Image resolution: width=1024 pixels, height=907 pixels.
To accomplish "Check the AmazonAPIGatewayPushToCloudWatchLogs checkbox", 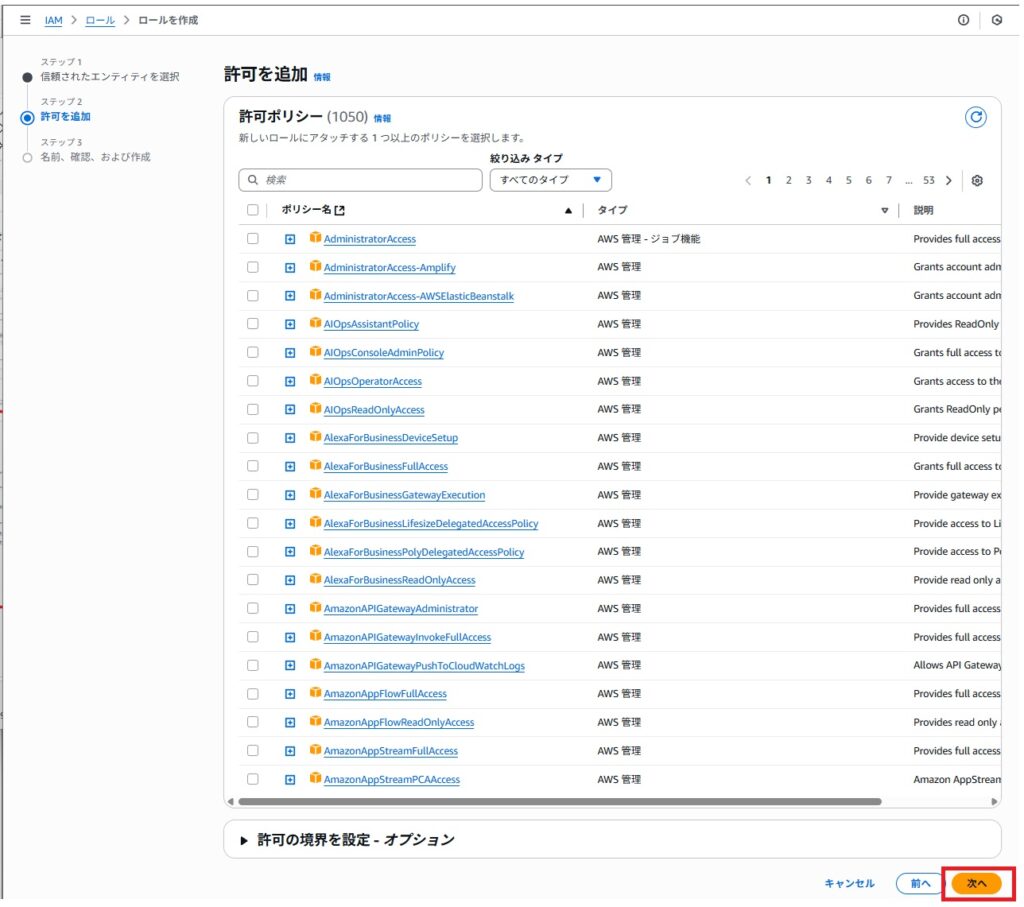I will [253, 665].
